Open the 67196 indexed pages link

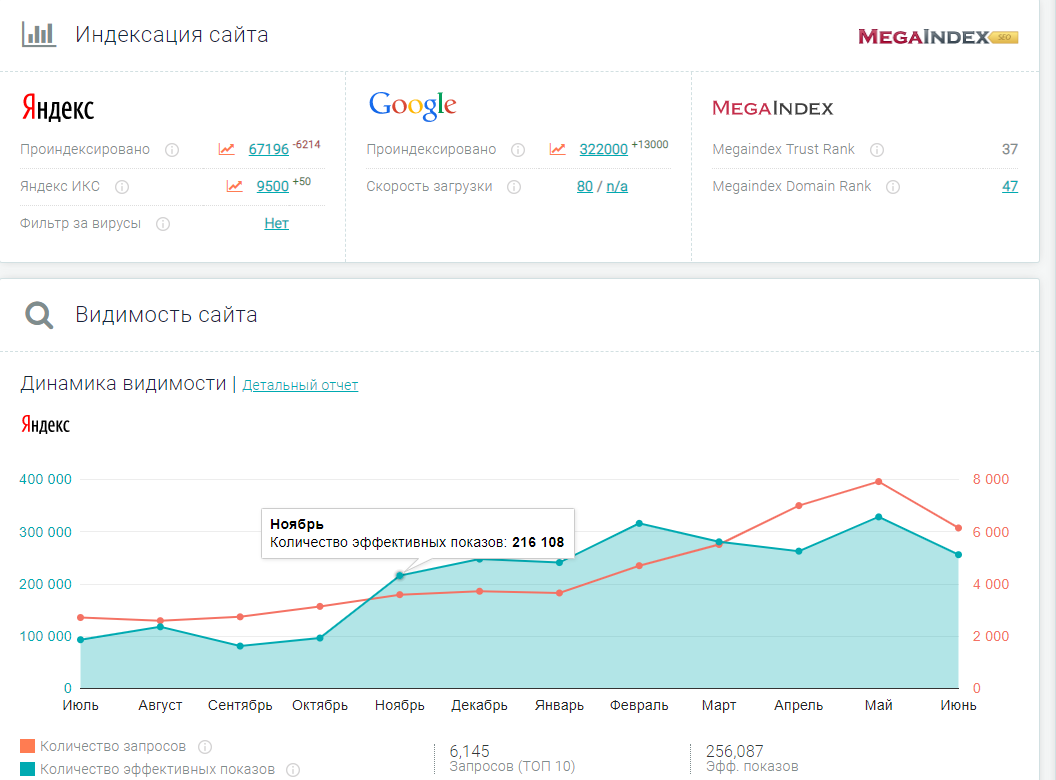[269, 149]
